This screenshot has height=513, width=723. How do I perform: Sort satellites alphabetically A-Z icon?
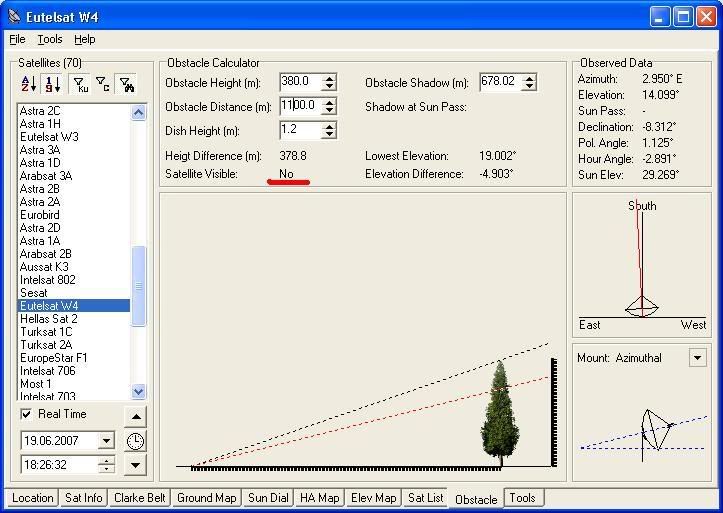[x=29, y=84]
